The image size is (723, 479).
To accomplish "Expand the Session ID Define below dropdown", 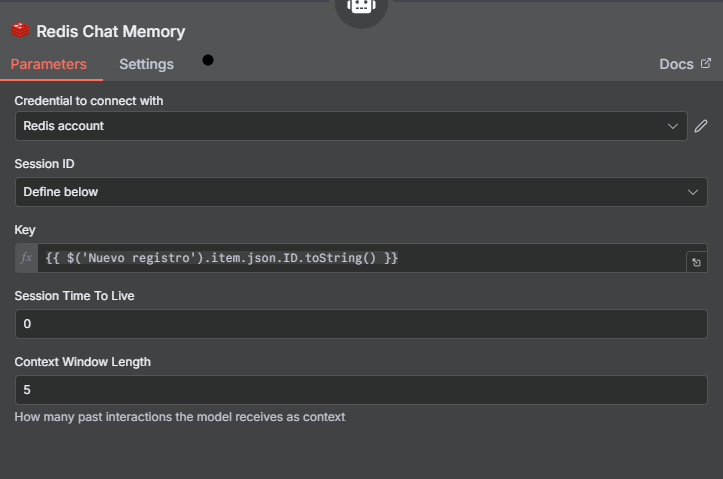I will pyautogui.click(x=361, y=192).
